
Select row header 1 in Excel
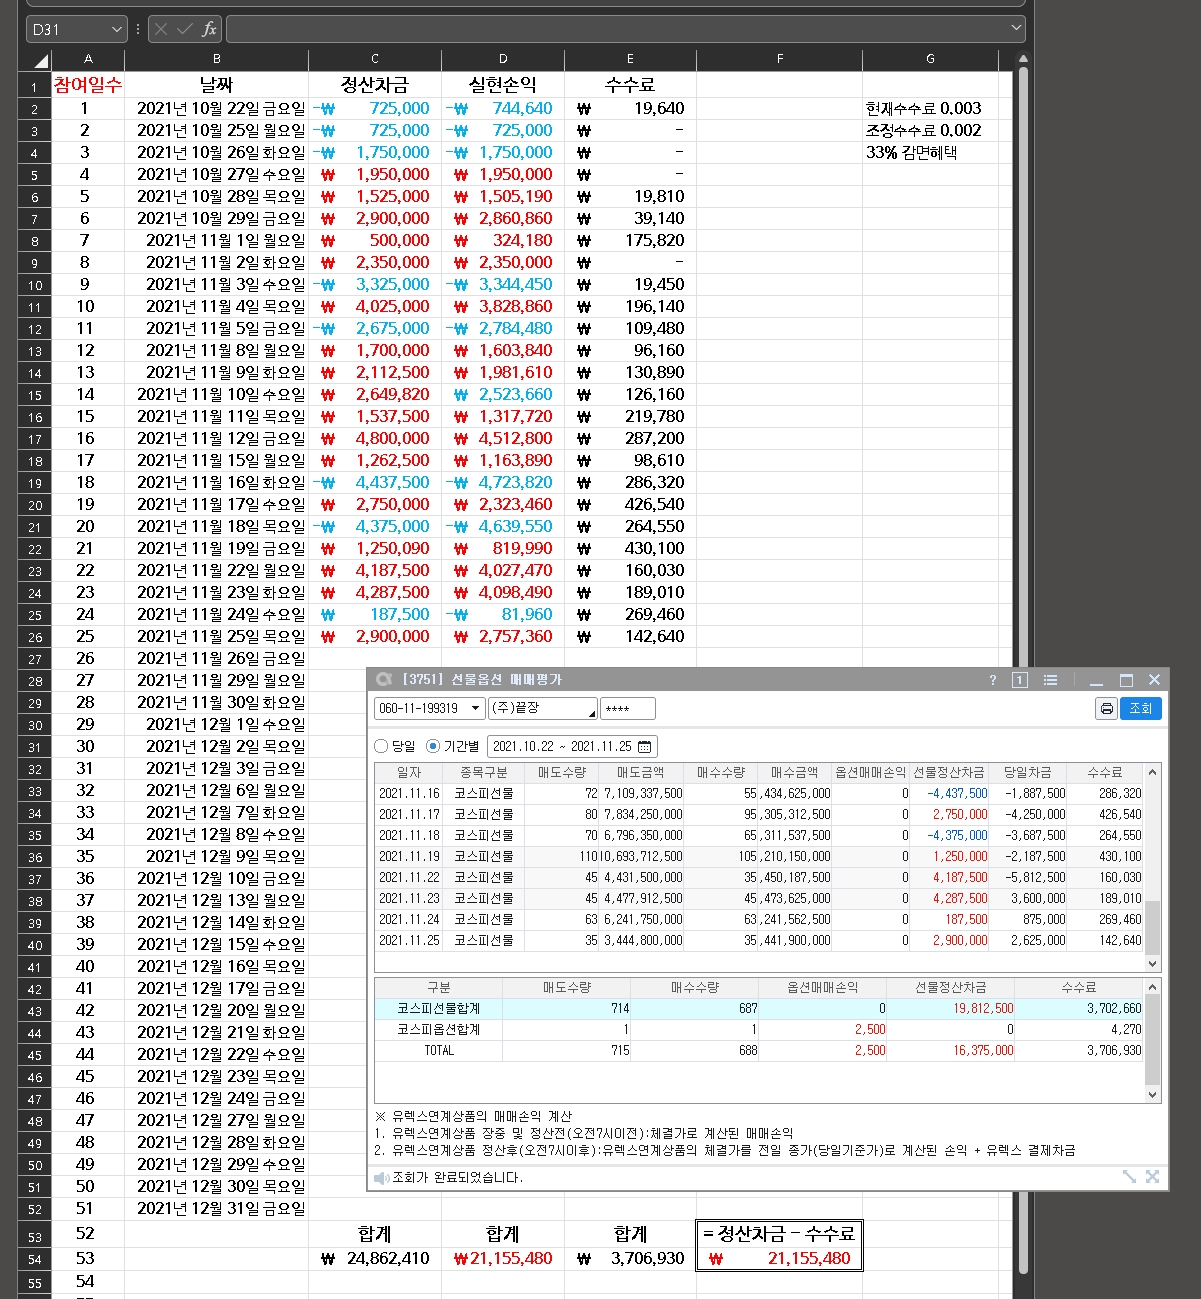[x=34, y=87]
